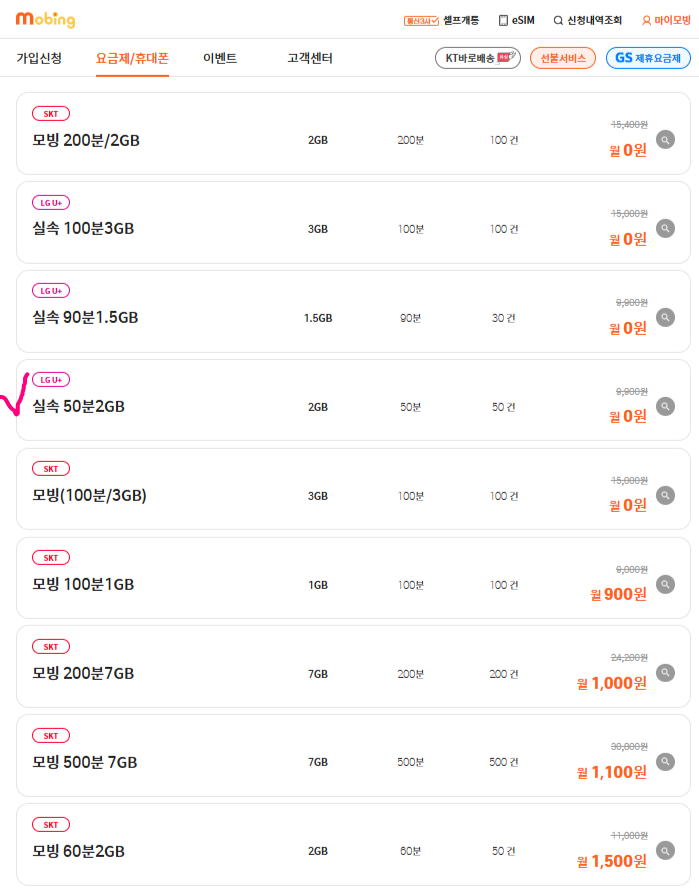Click the Mobing logo
The height and width of the screenshot is (889, 699).
[x=45, y=19]
